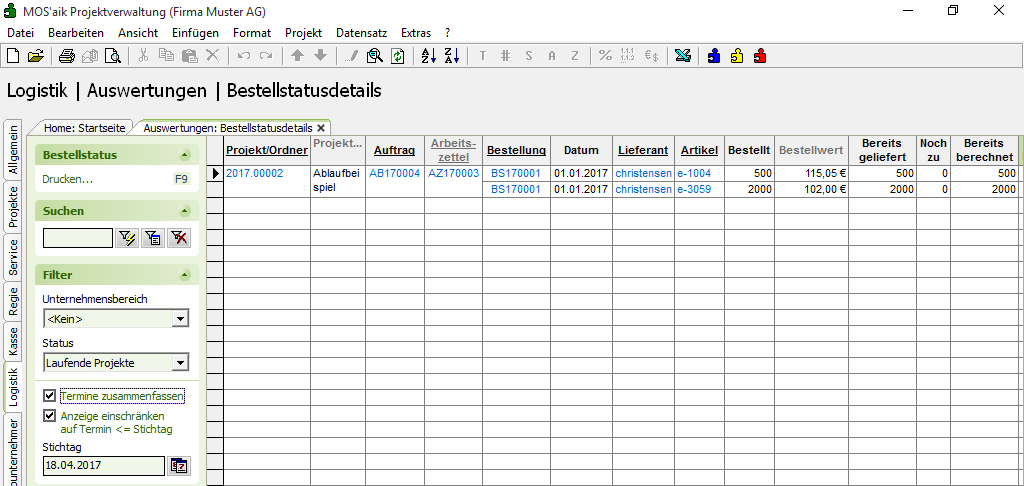Clear the search filter with red X icon
The height and width of the screenshot is (486, 1024).
tap(179, 238)
